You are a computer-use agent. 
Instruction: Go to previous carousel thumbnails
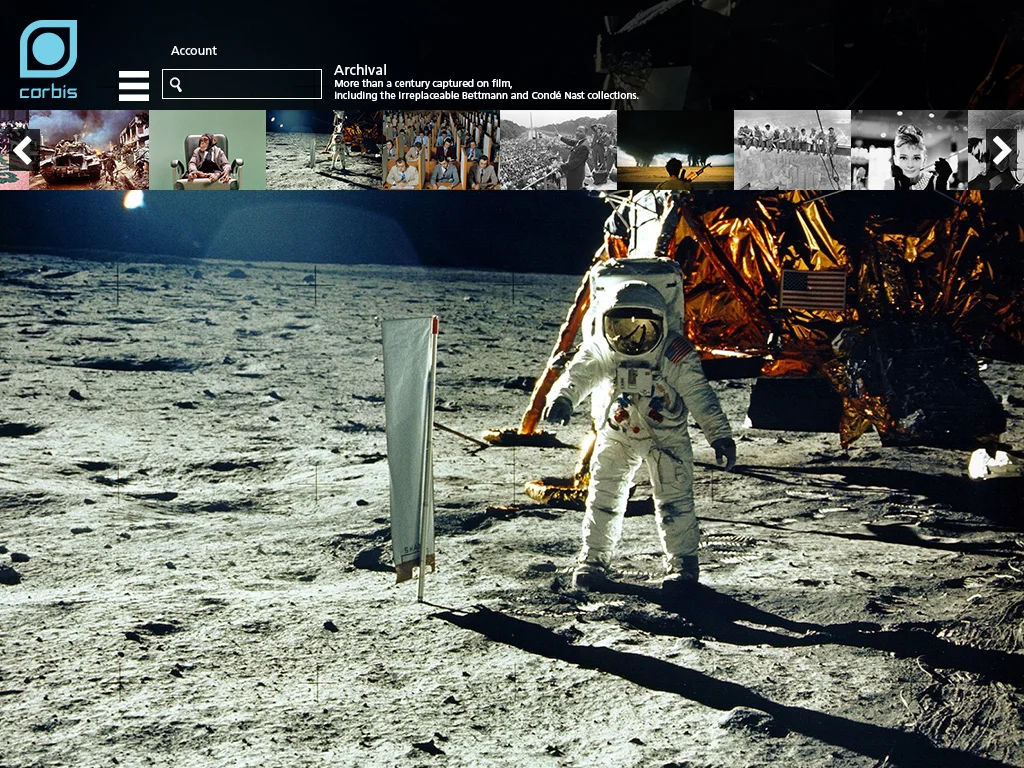(23, 150)
